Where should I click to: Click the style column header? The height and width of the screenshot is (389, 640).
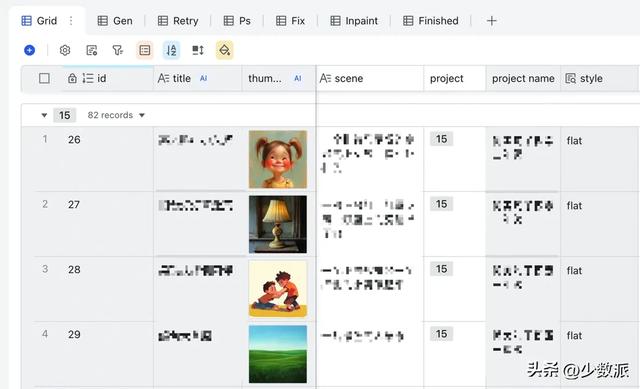point(599,78)
